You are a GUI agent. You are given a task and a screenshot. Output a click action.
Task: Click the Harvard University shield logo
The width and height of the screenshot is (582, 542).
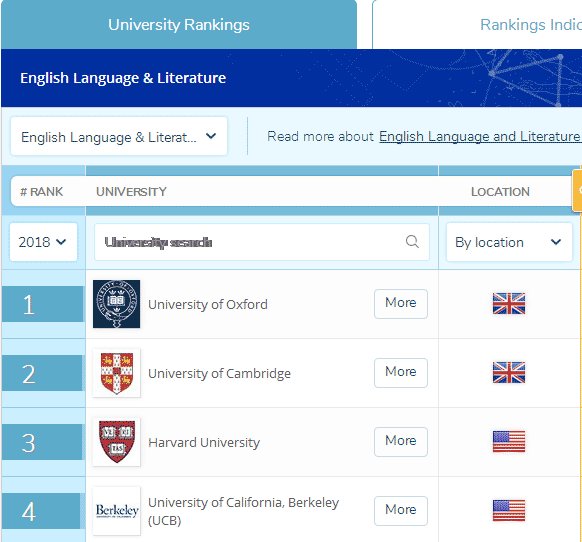117,442
